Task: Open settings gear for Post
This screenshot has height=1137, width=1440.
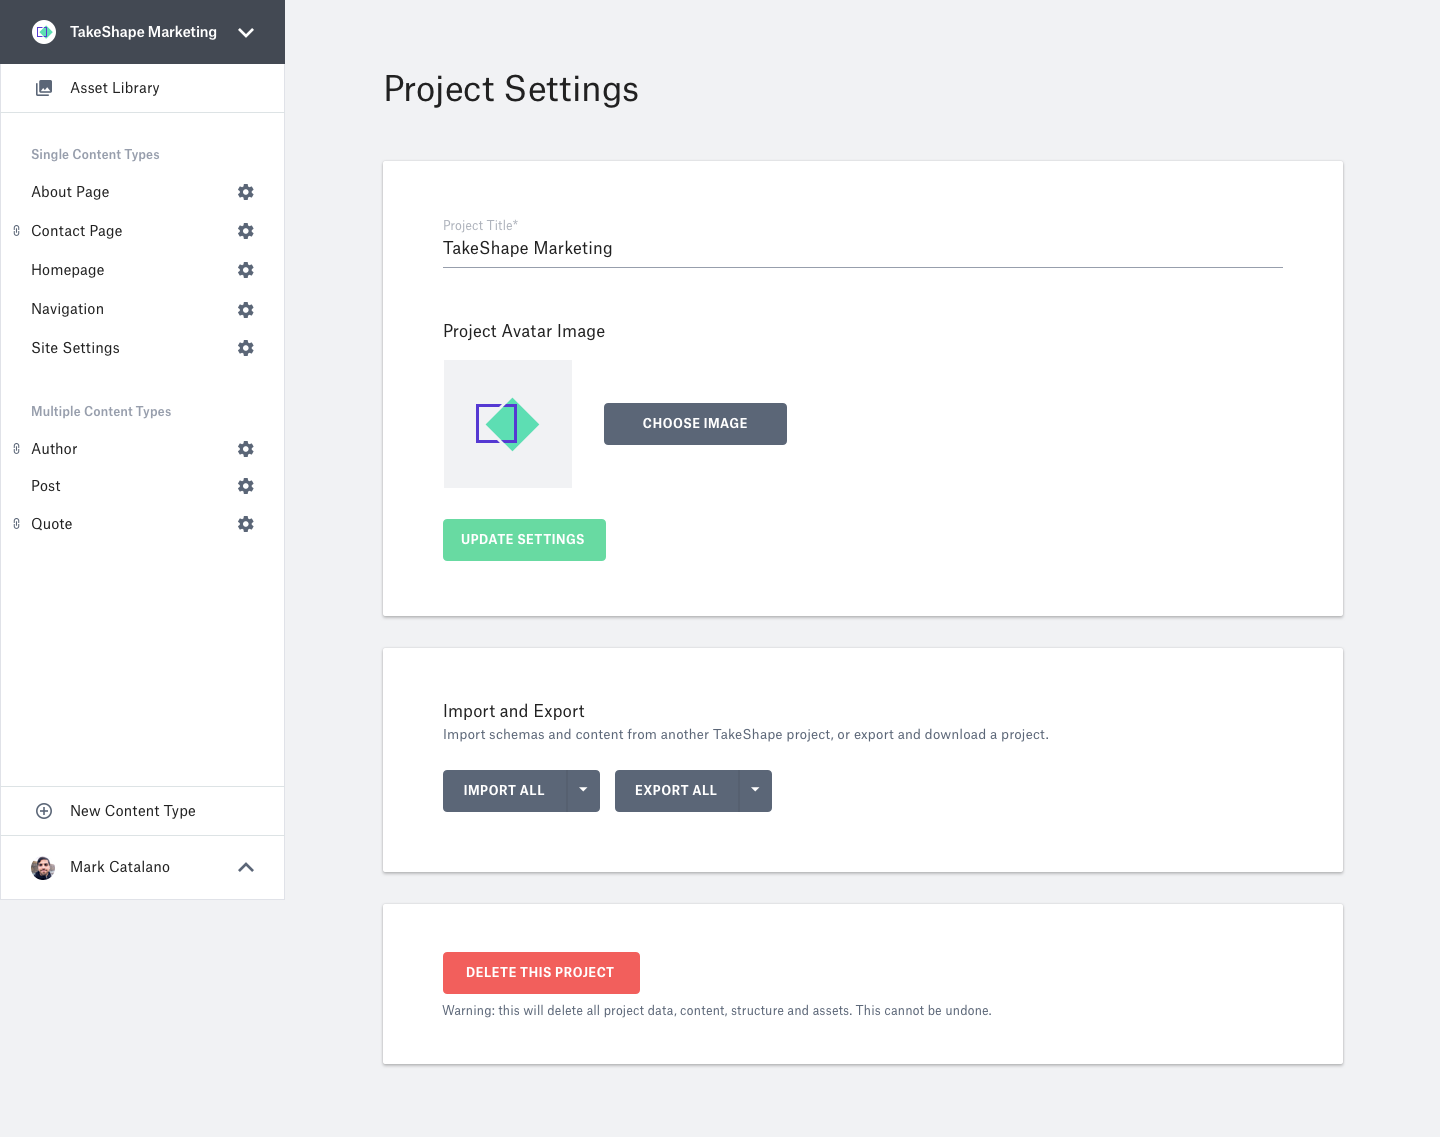Action: 246,486
